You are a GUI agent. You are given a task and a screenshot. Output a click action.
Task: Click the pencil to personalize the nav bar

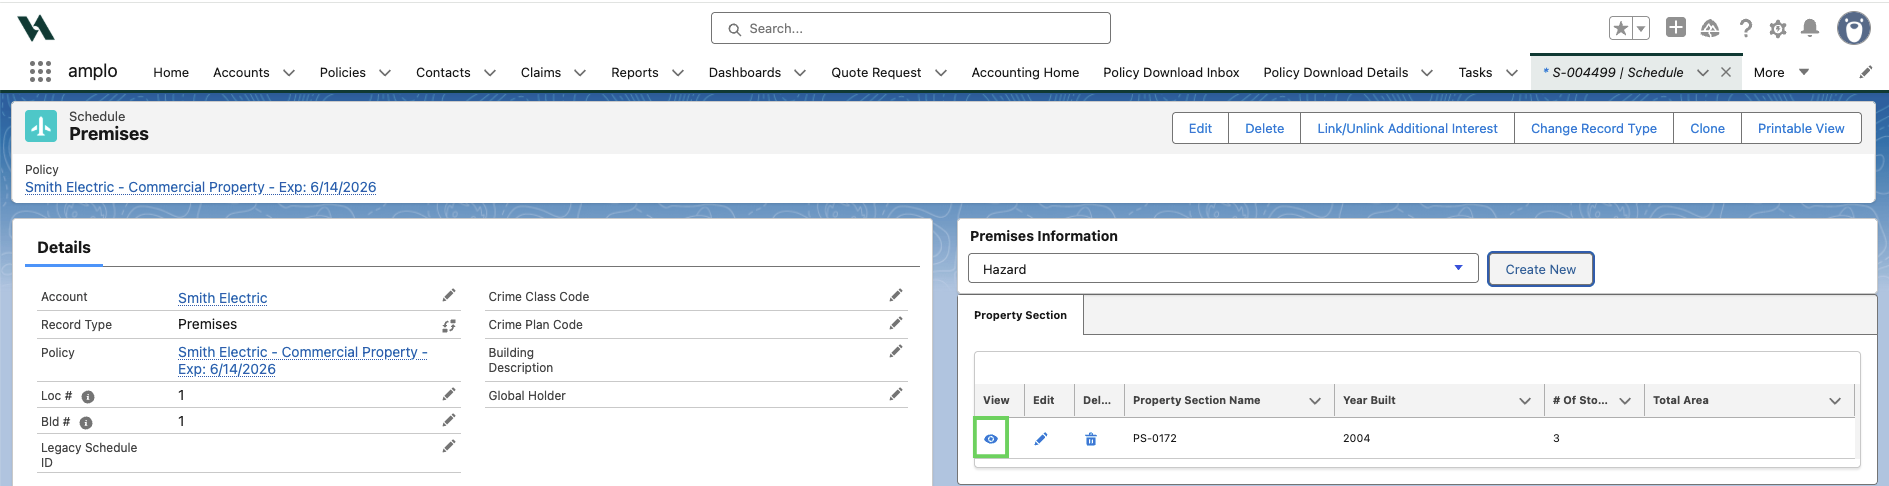(1866, 72)
